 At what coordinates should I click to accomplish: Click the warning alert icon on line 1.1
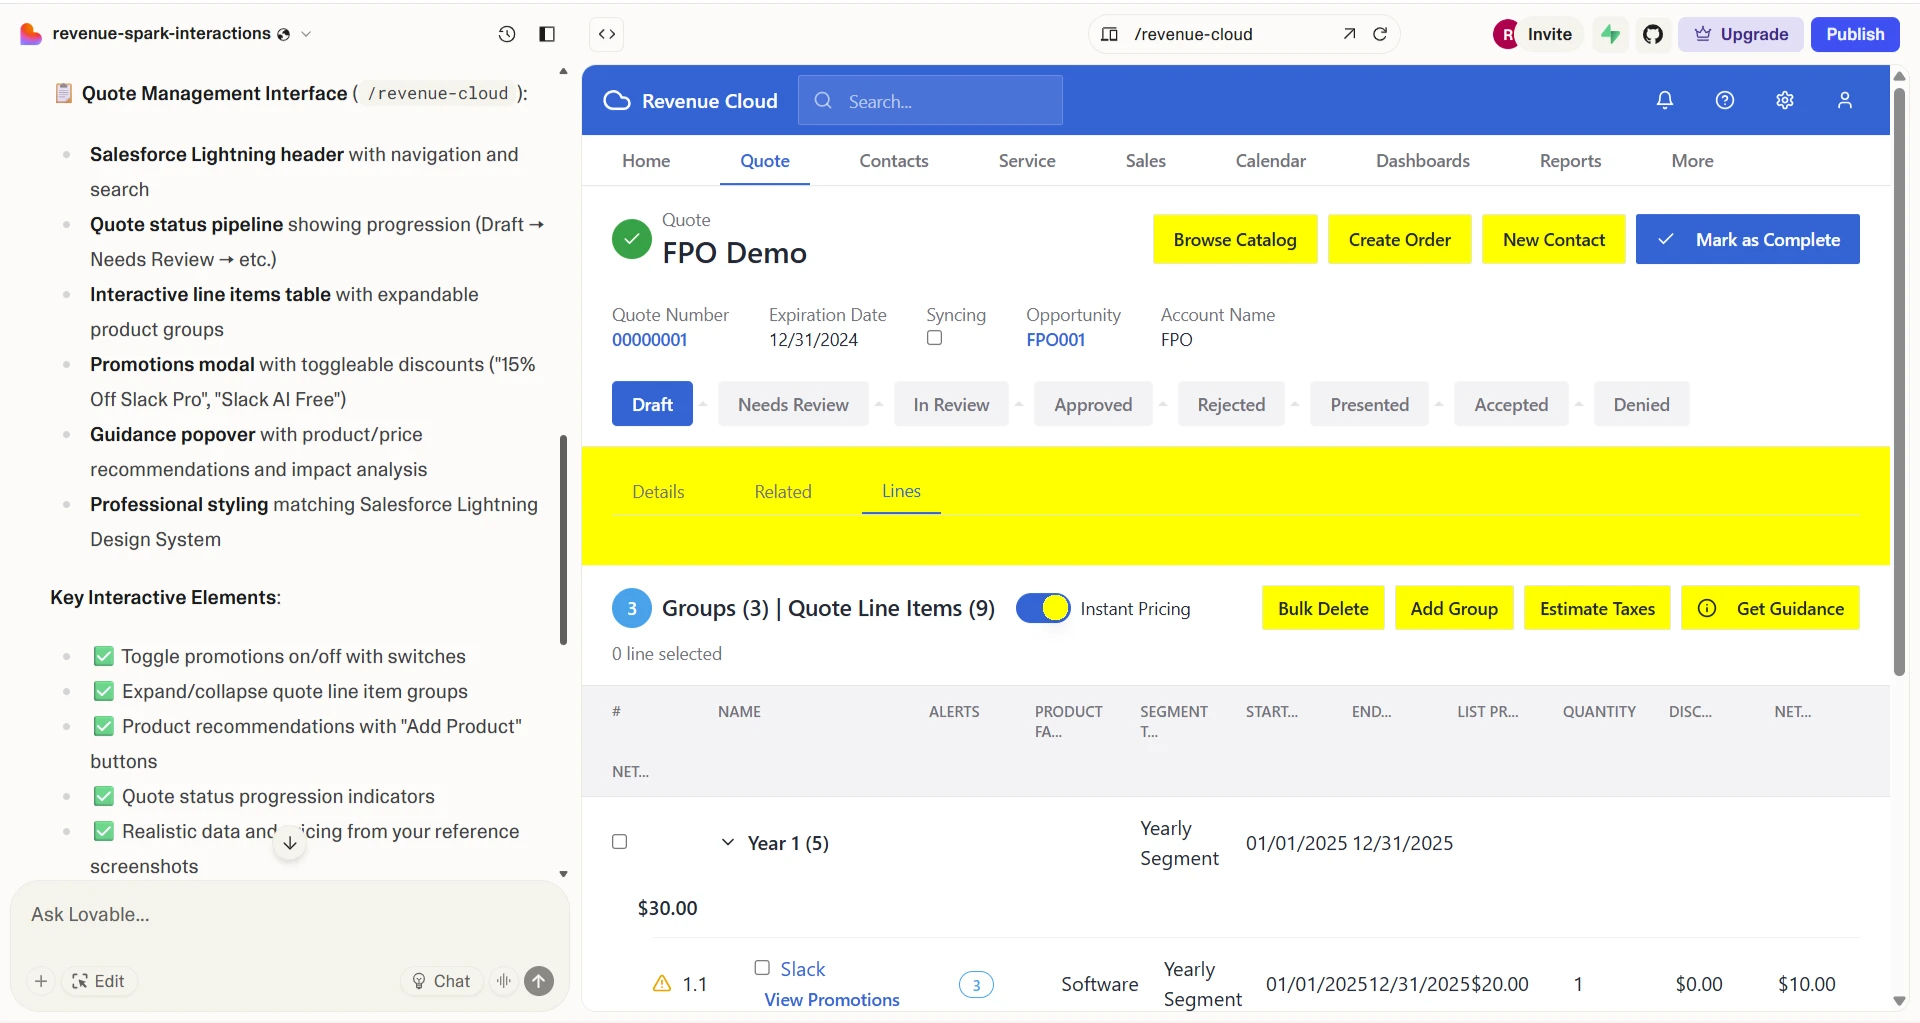662,984
